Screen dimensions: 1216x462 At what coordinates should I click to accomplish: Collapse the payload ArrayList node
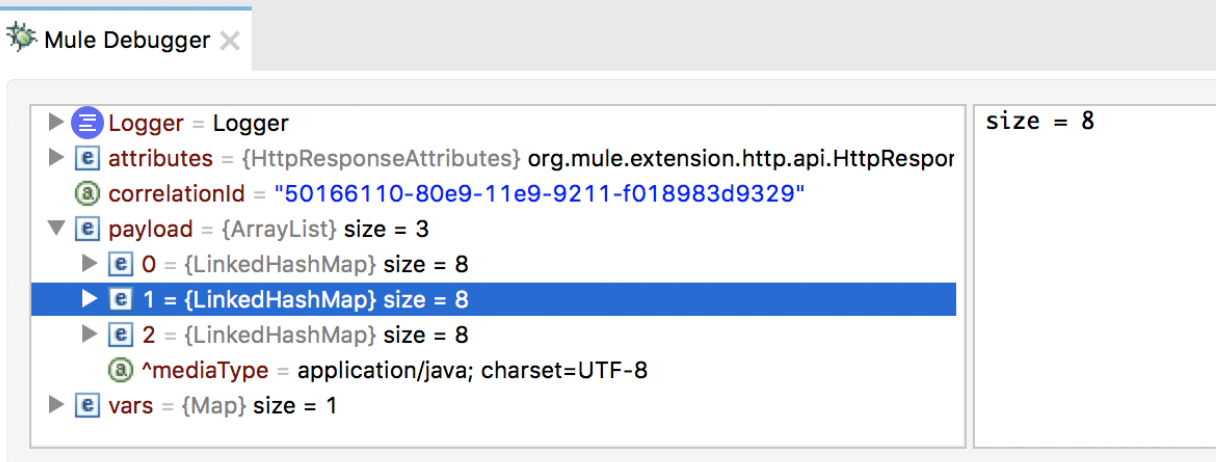(56, 229)
